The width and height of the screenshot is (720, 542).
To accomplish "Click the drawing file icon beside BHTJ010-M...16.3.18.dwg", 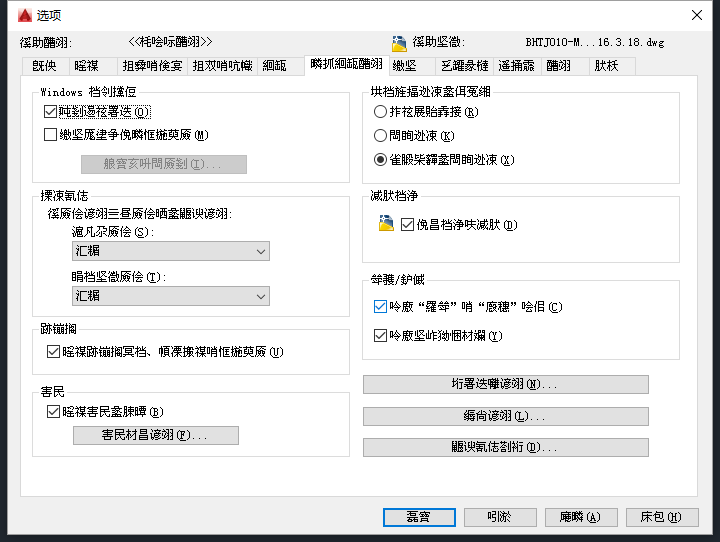I will (x=399, y=43).
